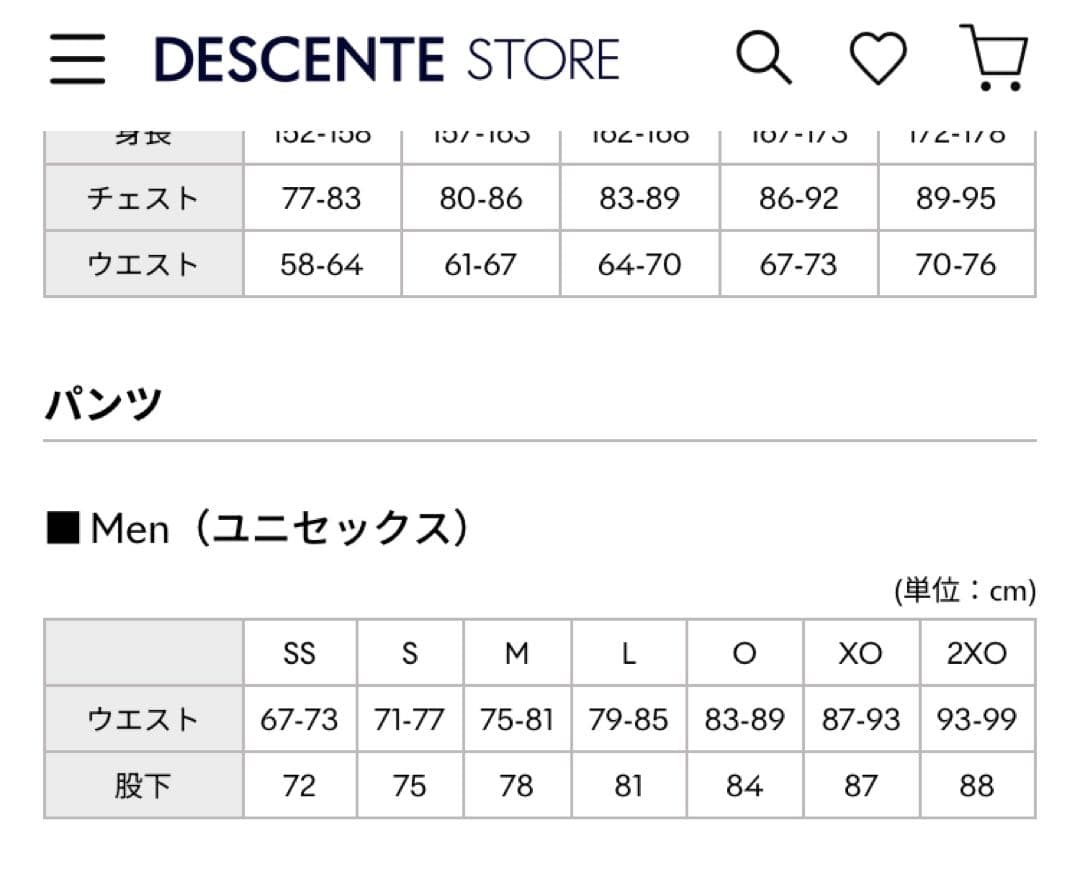Click the ウエスト row label in pants table
The image size is (1080, 896).
coord(142,719)
